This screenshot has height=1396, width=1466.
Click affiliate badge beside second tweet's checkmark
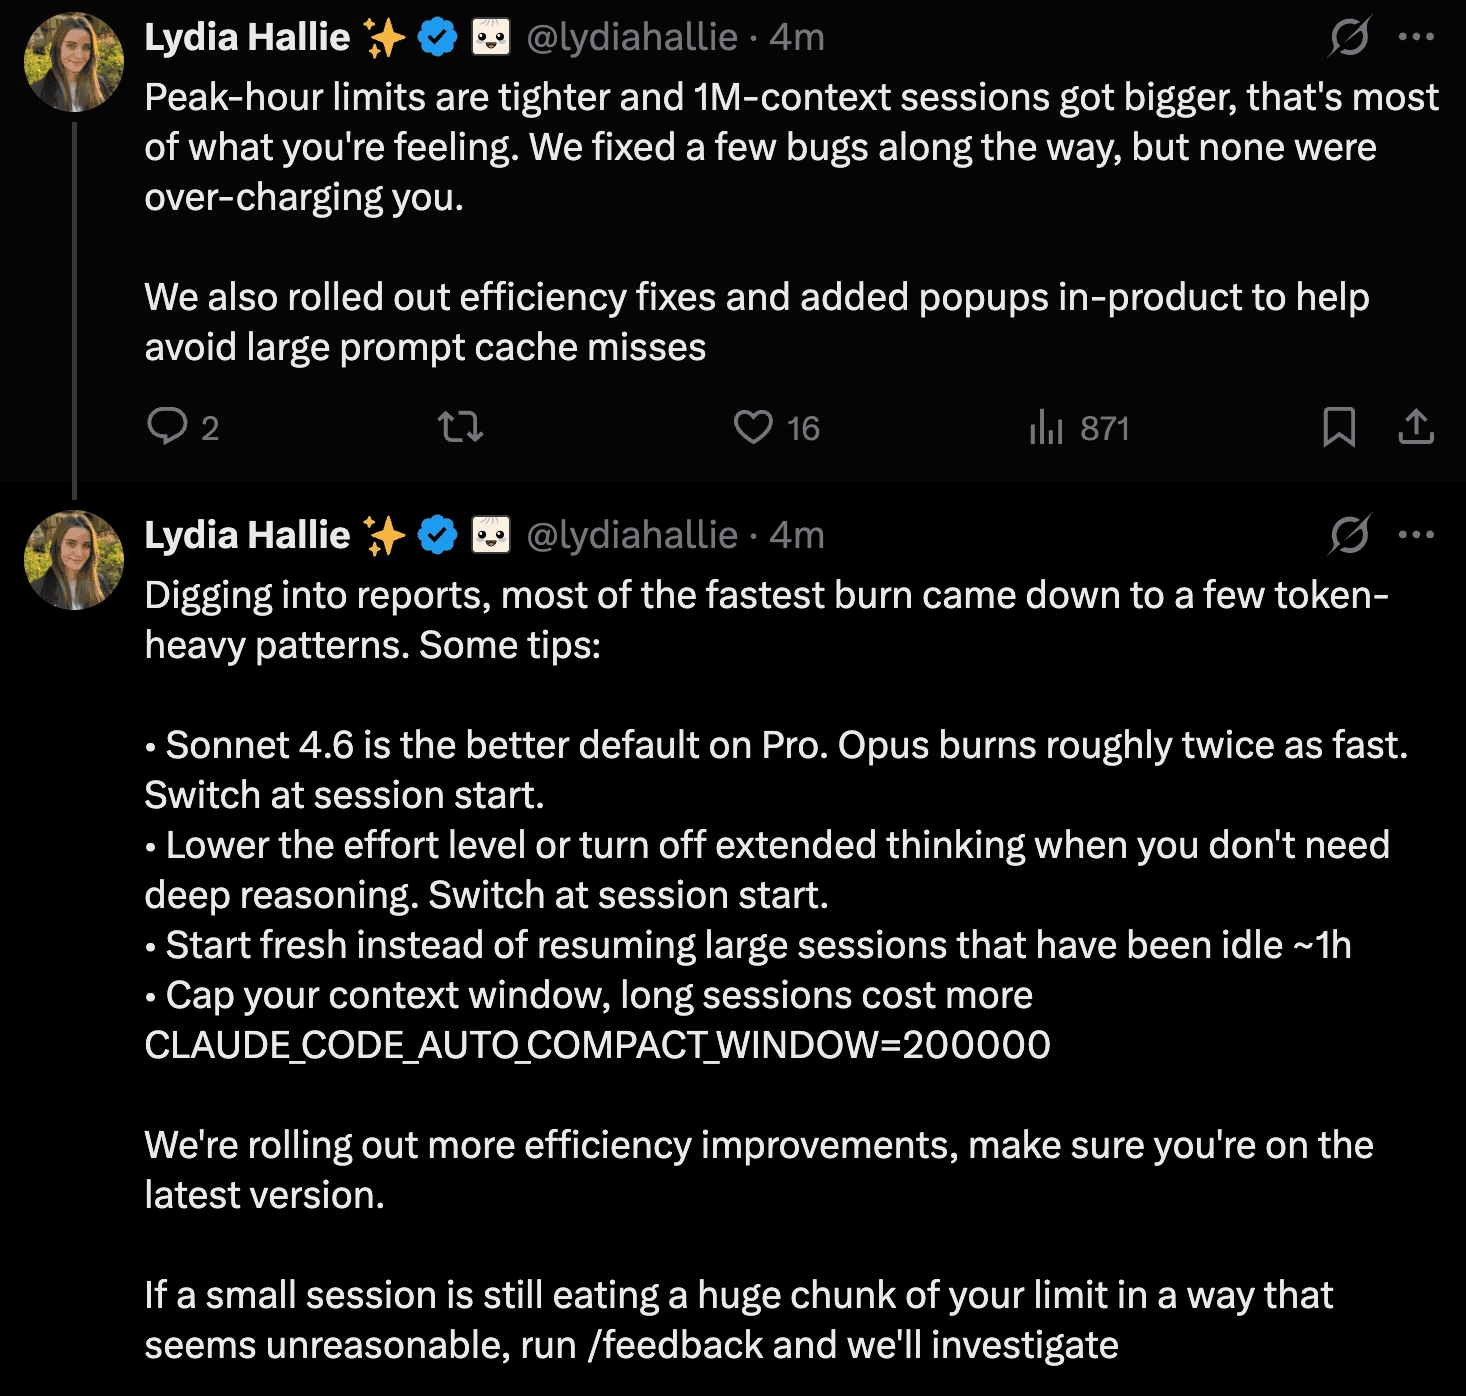tap(491, 535)
